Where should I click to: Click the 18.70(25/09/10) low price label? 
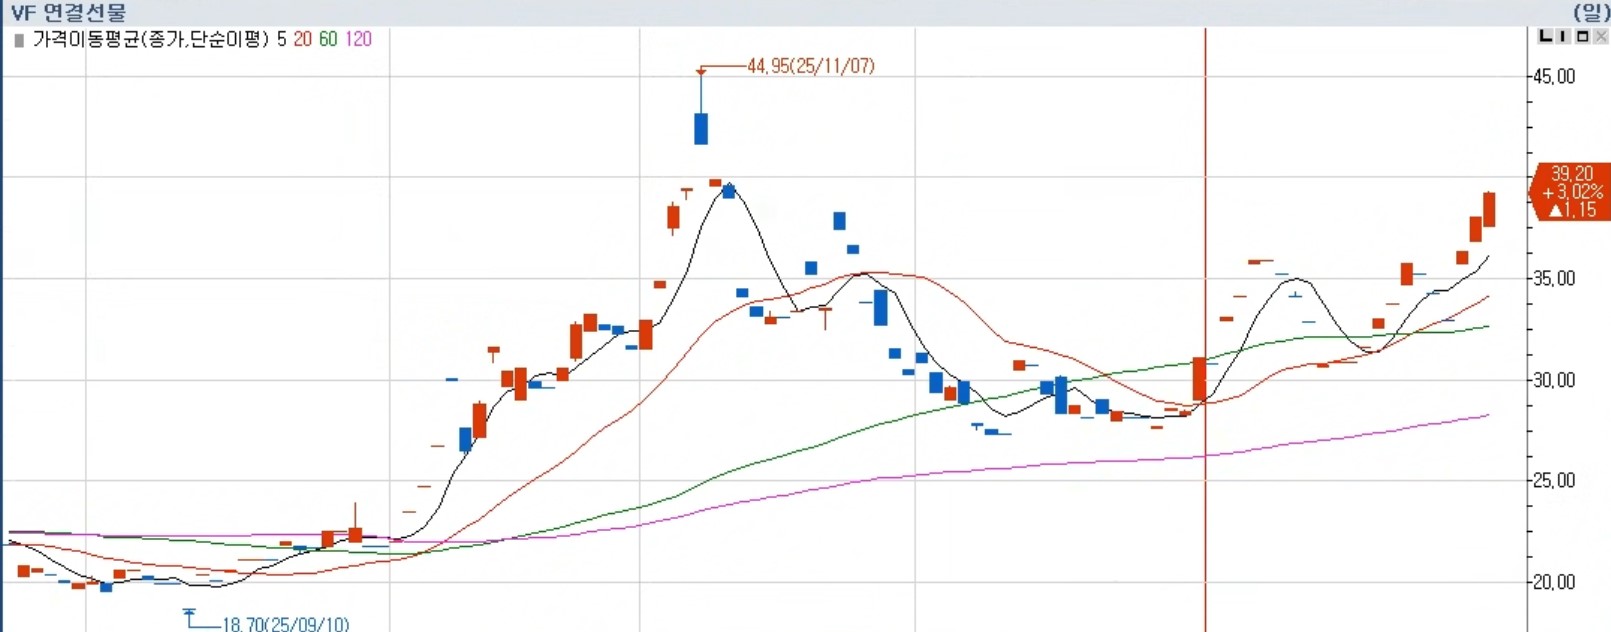(x=285, y=624)
